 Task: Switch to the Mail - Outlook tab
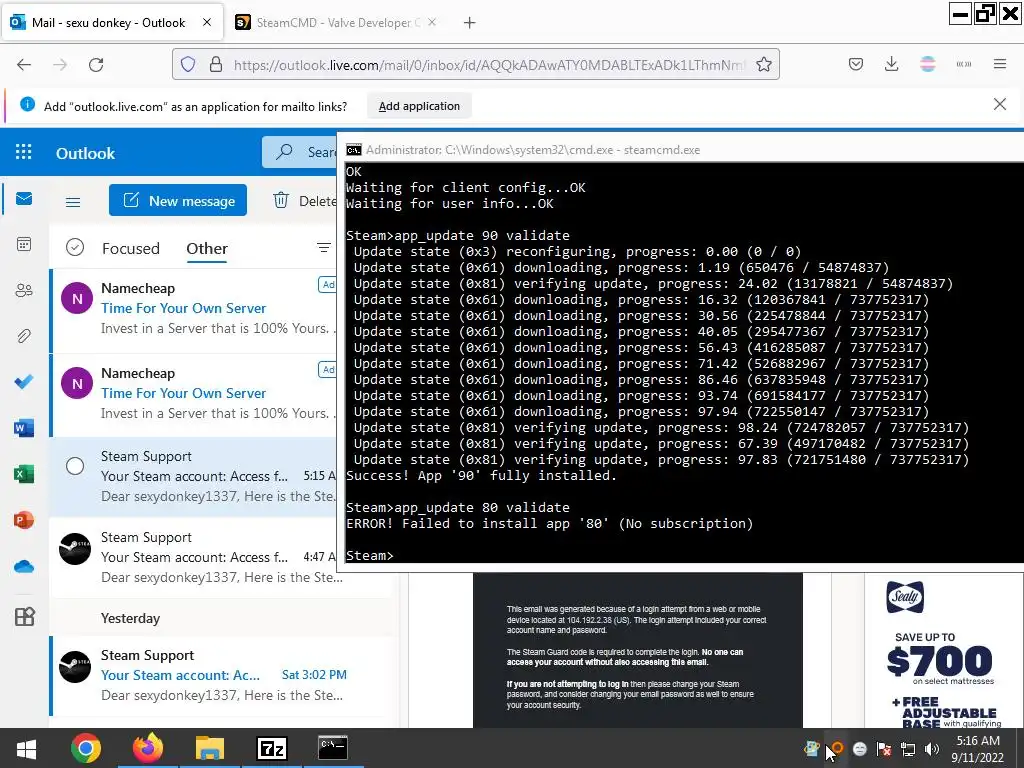point(111,23)
